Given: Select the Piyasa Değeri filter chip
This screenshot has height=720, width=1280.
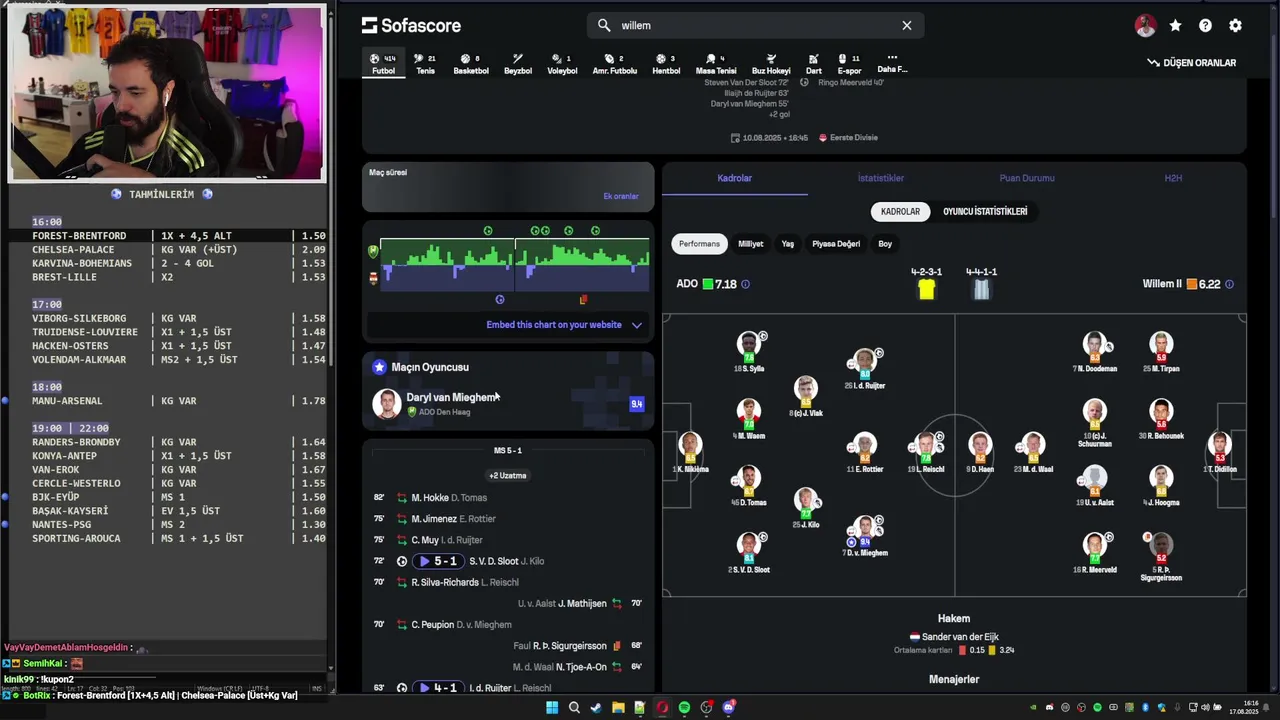Looking at the screenshot, I should (836, 244).
